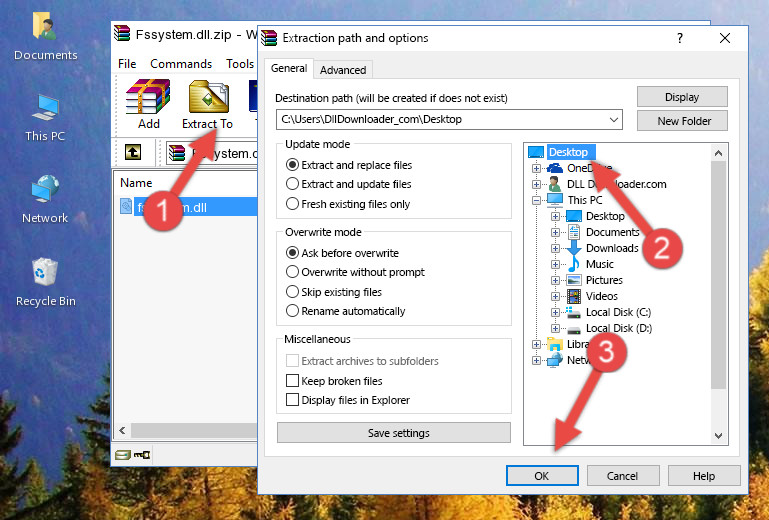Click the Add toolbar icon in WinRAR

pyautogui.click(x=148, y=104)
